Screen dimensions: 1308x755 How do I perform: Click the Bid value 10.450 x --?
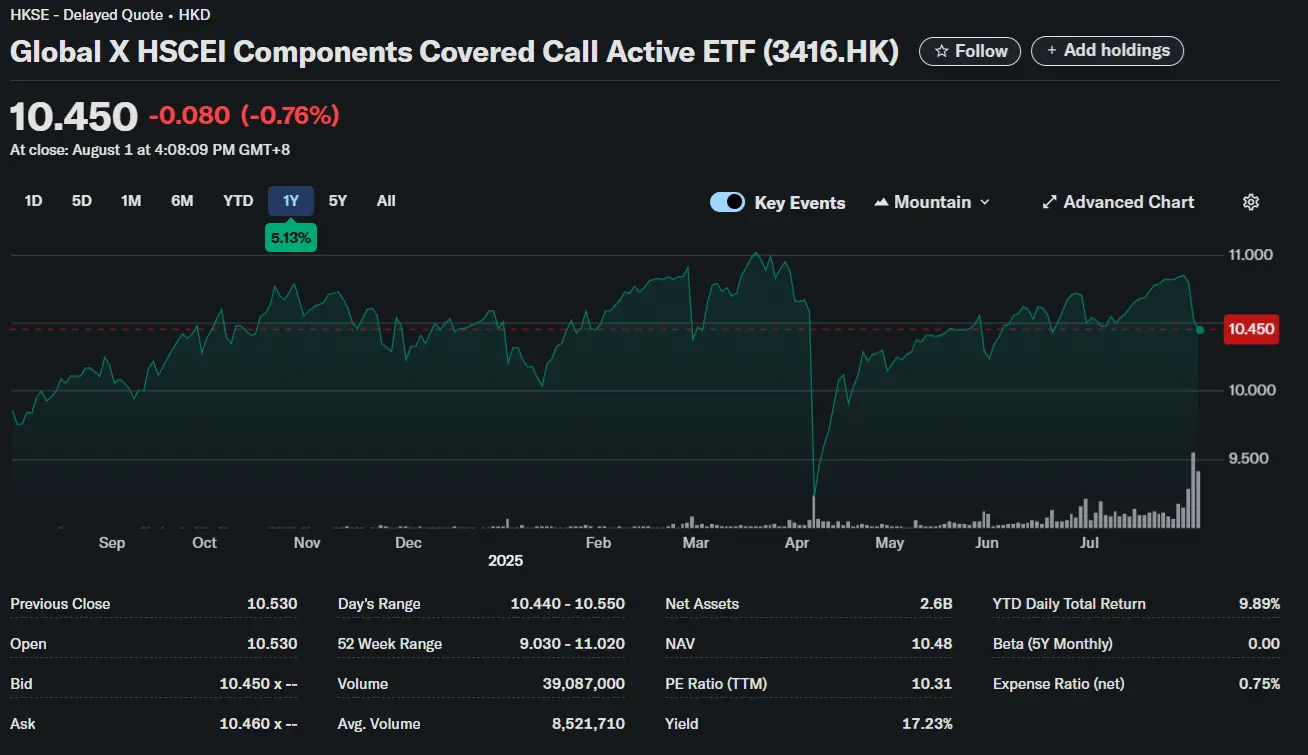(258, 684)
